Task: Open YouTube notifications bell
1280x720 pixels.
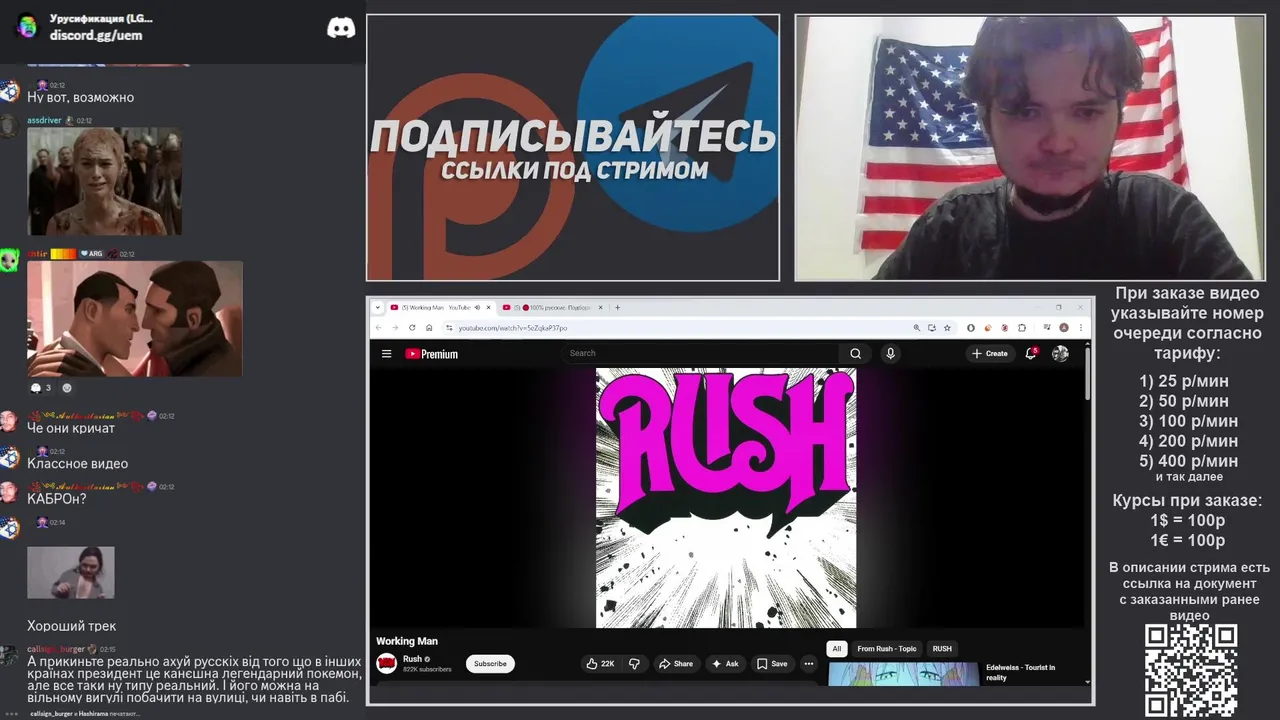Action: (x=1031, y=353)
